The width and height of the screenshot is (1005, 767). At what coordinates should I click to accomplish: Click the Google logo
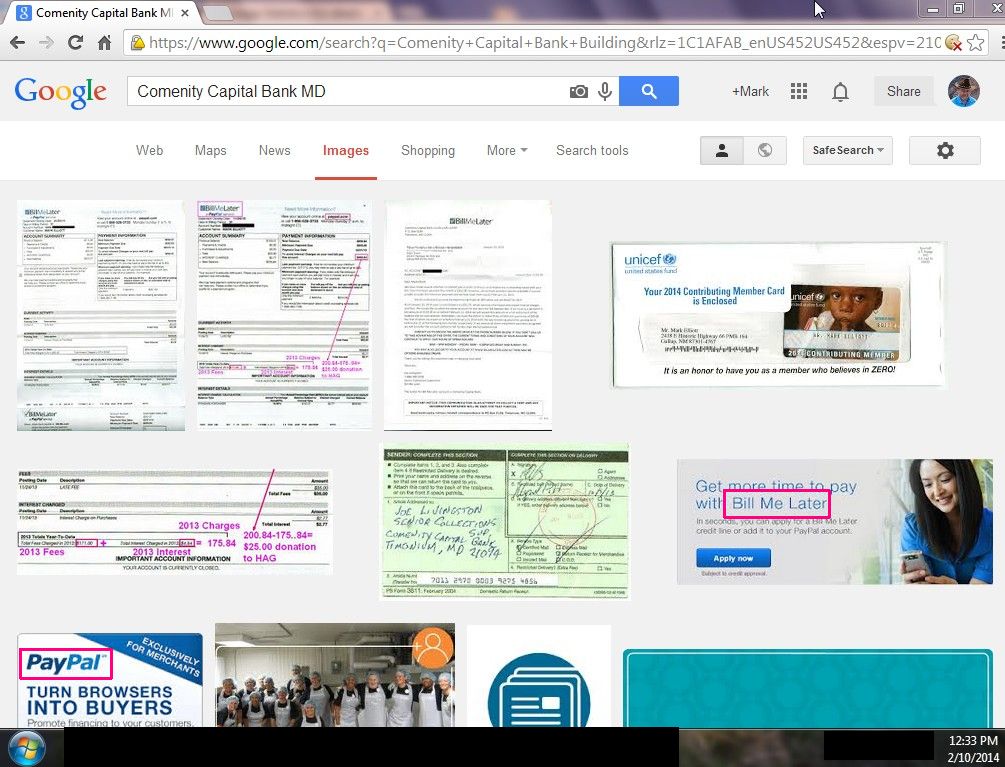click(61, 93)
